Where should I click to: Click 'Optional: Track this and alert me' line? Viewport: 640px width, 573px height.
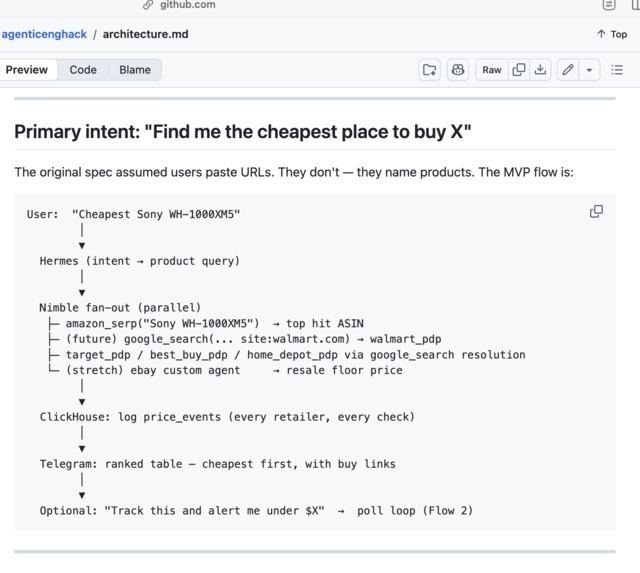pos(256,511)
